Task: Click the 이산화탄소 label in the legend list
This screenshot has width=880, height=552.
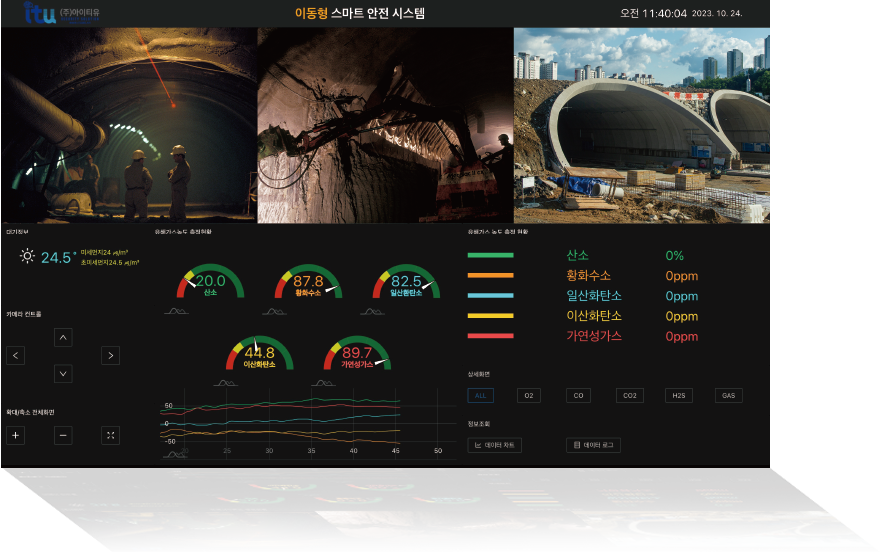Action: (594, 316)
